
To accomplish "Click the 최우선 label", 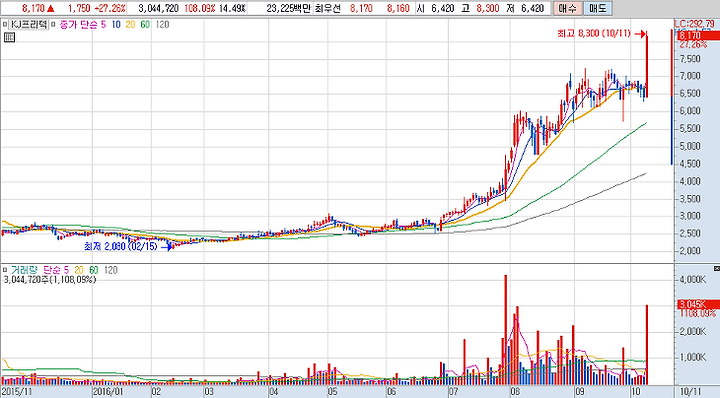I will 327,8.
